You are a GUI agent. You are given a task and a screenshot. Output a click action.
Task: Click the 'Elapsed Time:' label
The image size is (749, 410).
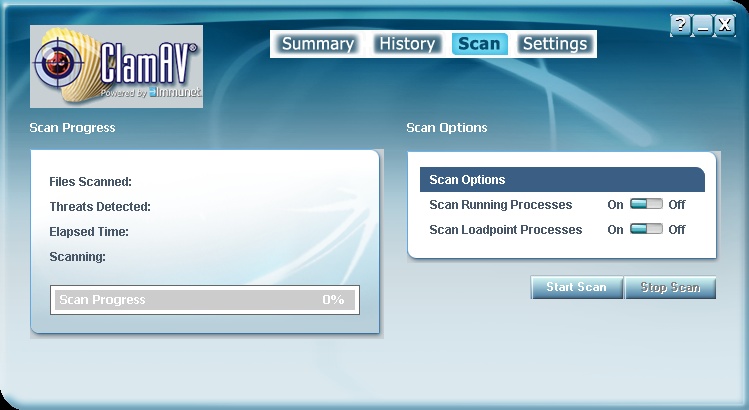(89, 232)
